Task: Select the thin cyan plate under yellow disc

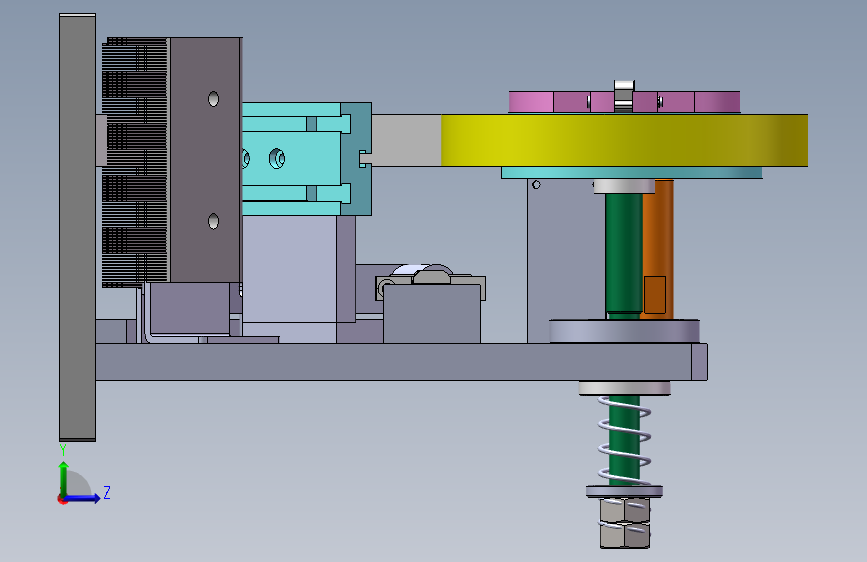Action: click(x=631, y=173)
